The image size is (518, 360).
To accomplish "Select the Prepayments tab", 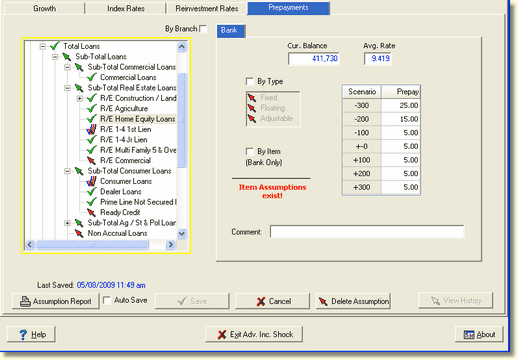I will click(x=288, y=8).
